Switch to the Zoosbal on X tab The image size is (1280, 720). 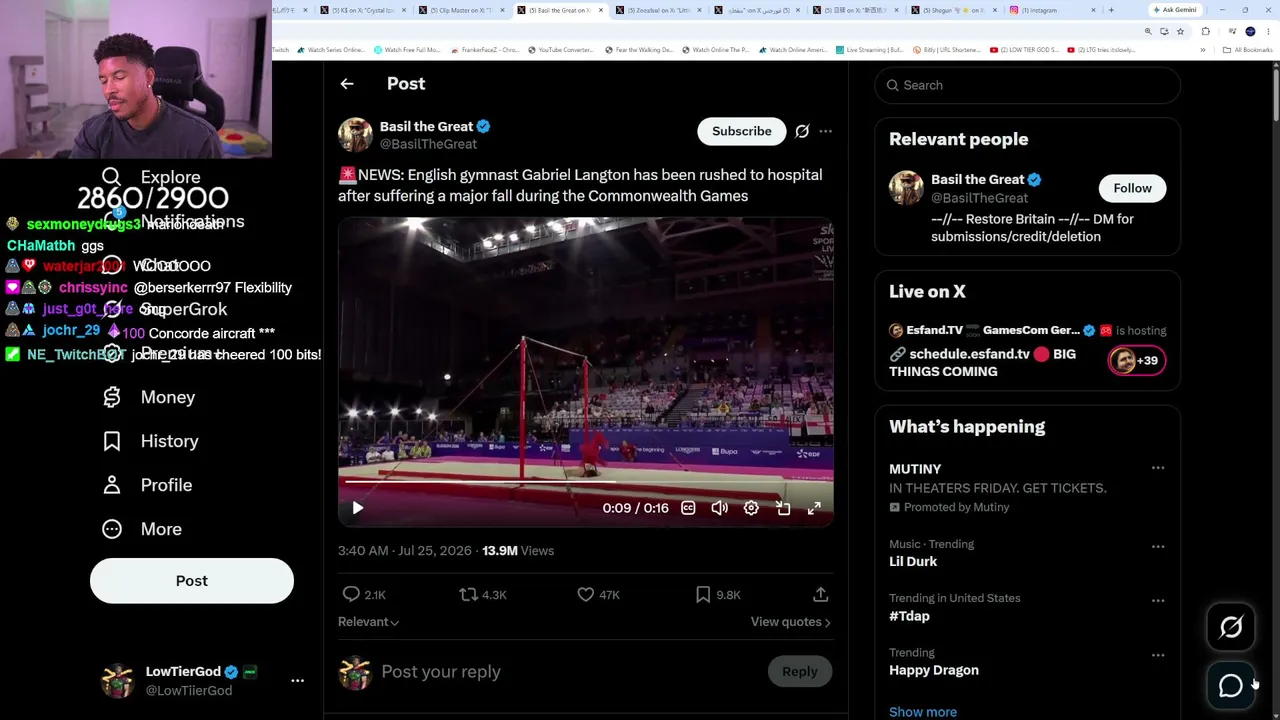coord(659,10)
